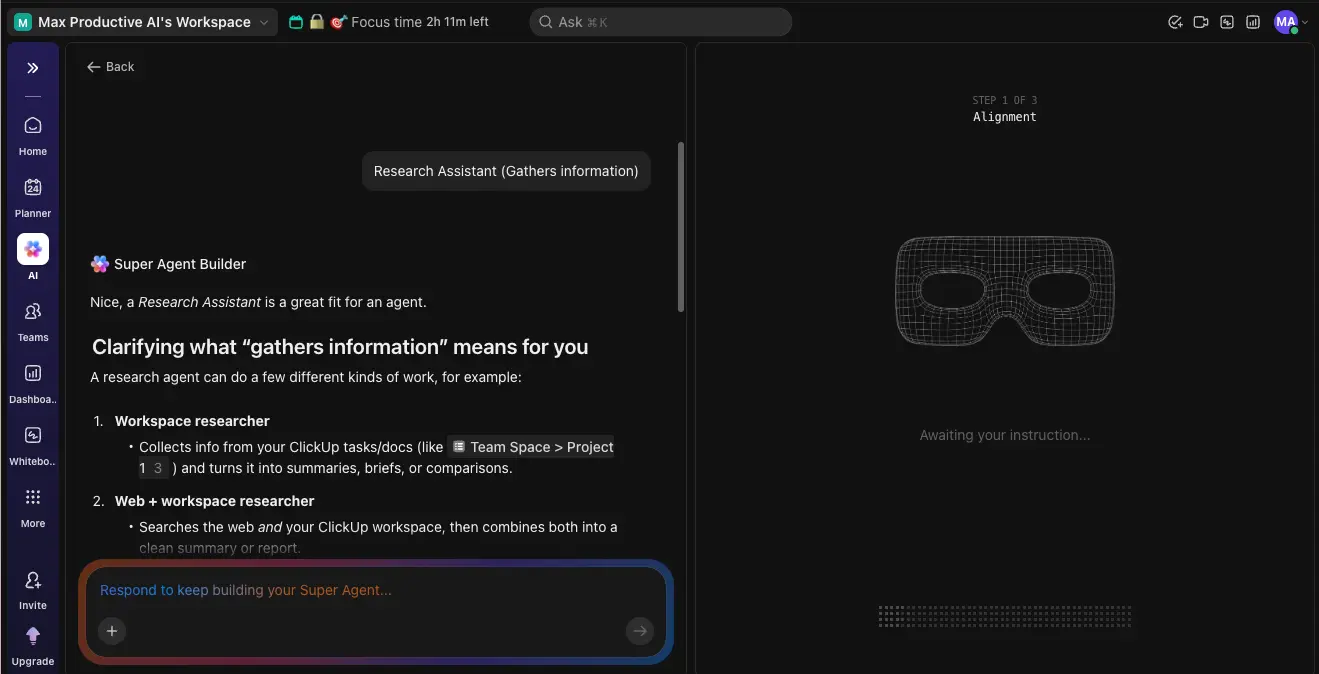
Task: Open the calendar icon near Focus time
Action: pos(295,20)
